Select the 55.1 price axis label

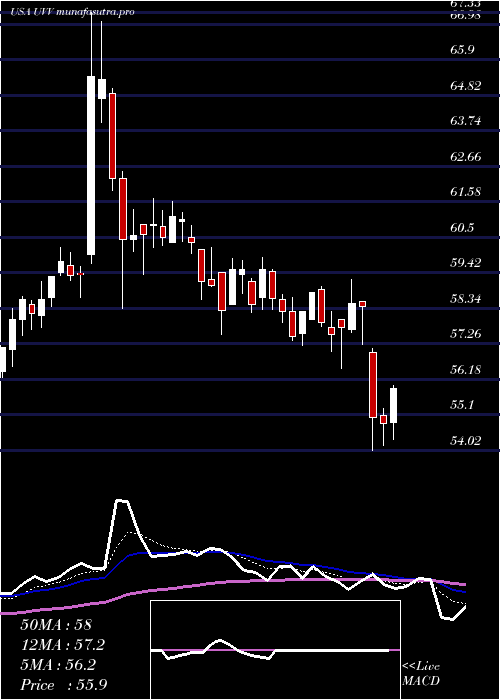[x=462, y=405]
